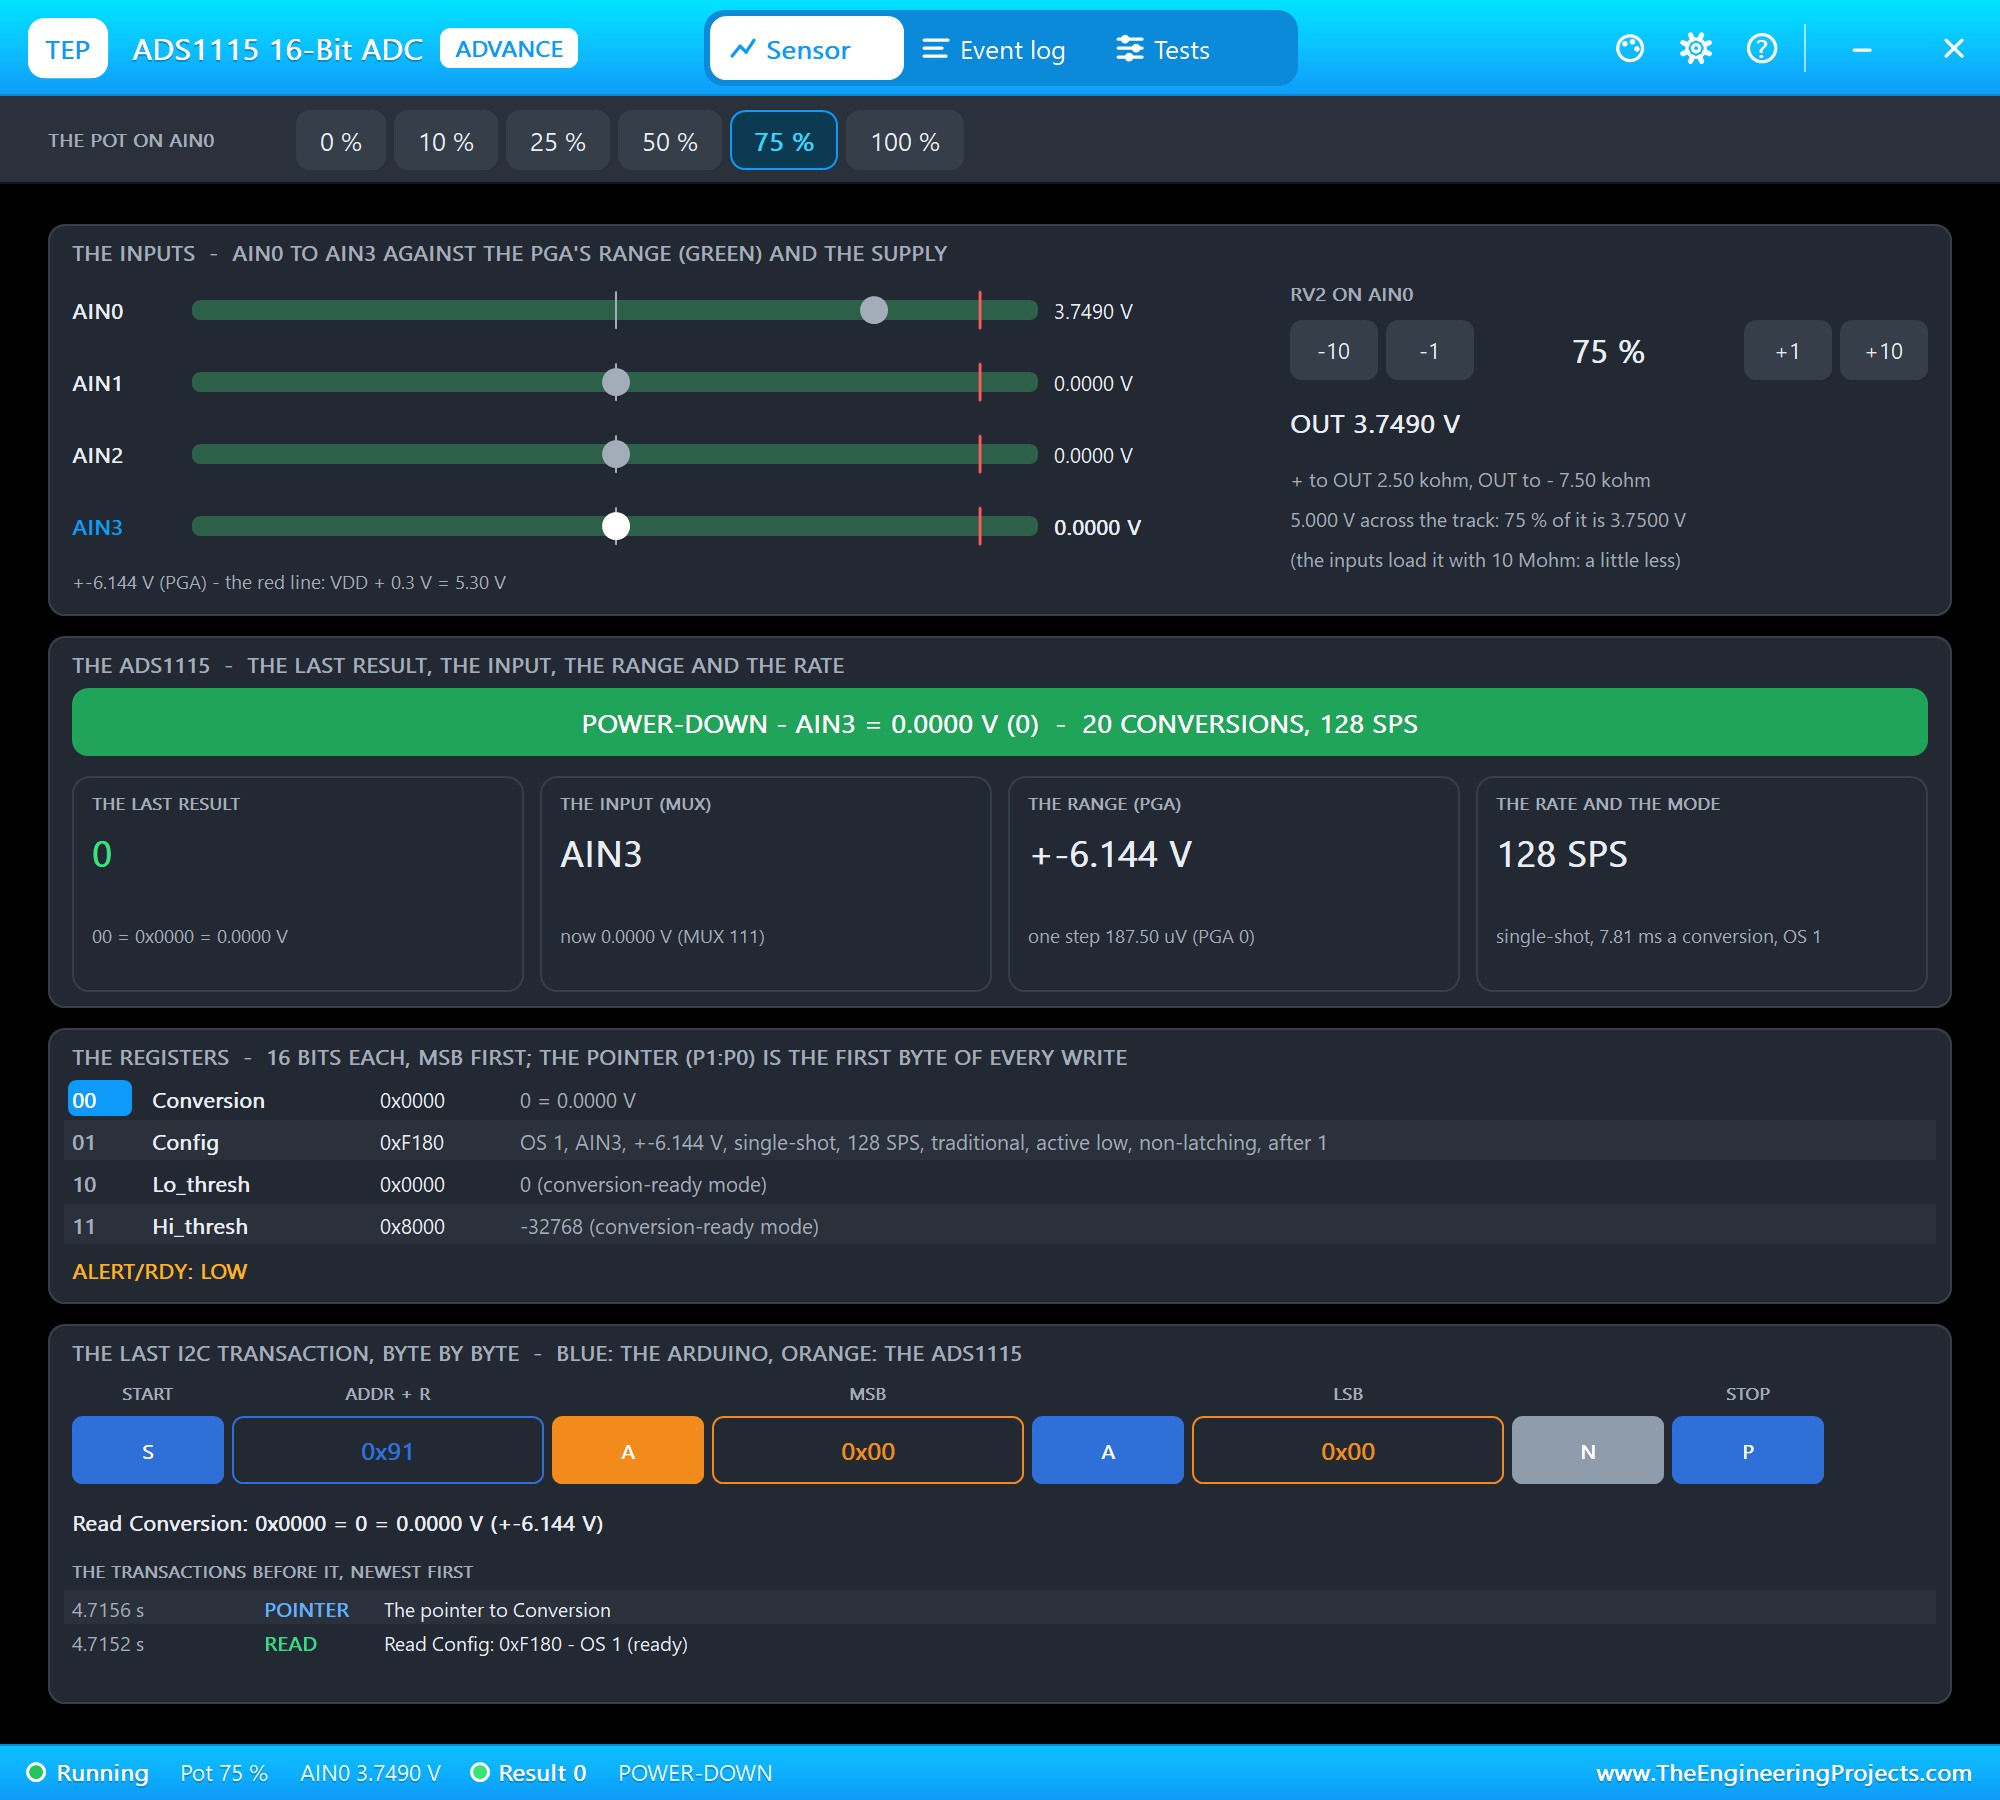Click the 0x91 address byte box

[388, 1450]
